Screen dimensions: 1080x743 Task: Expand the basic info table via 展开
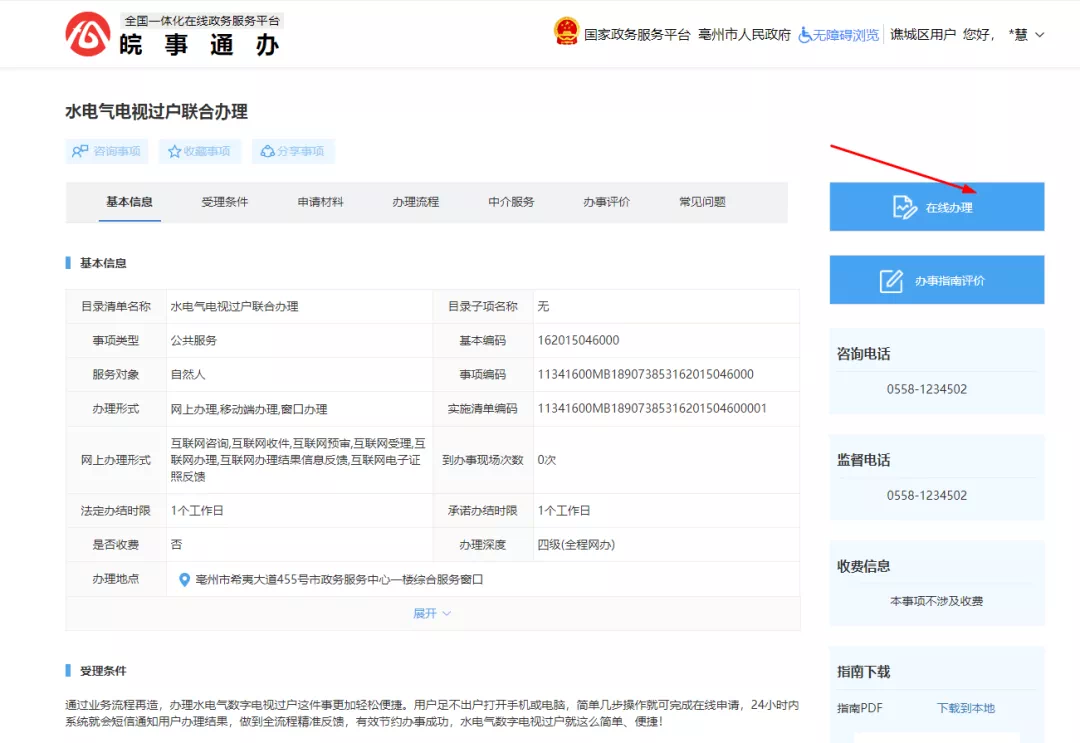click(432, 613)
